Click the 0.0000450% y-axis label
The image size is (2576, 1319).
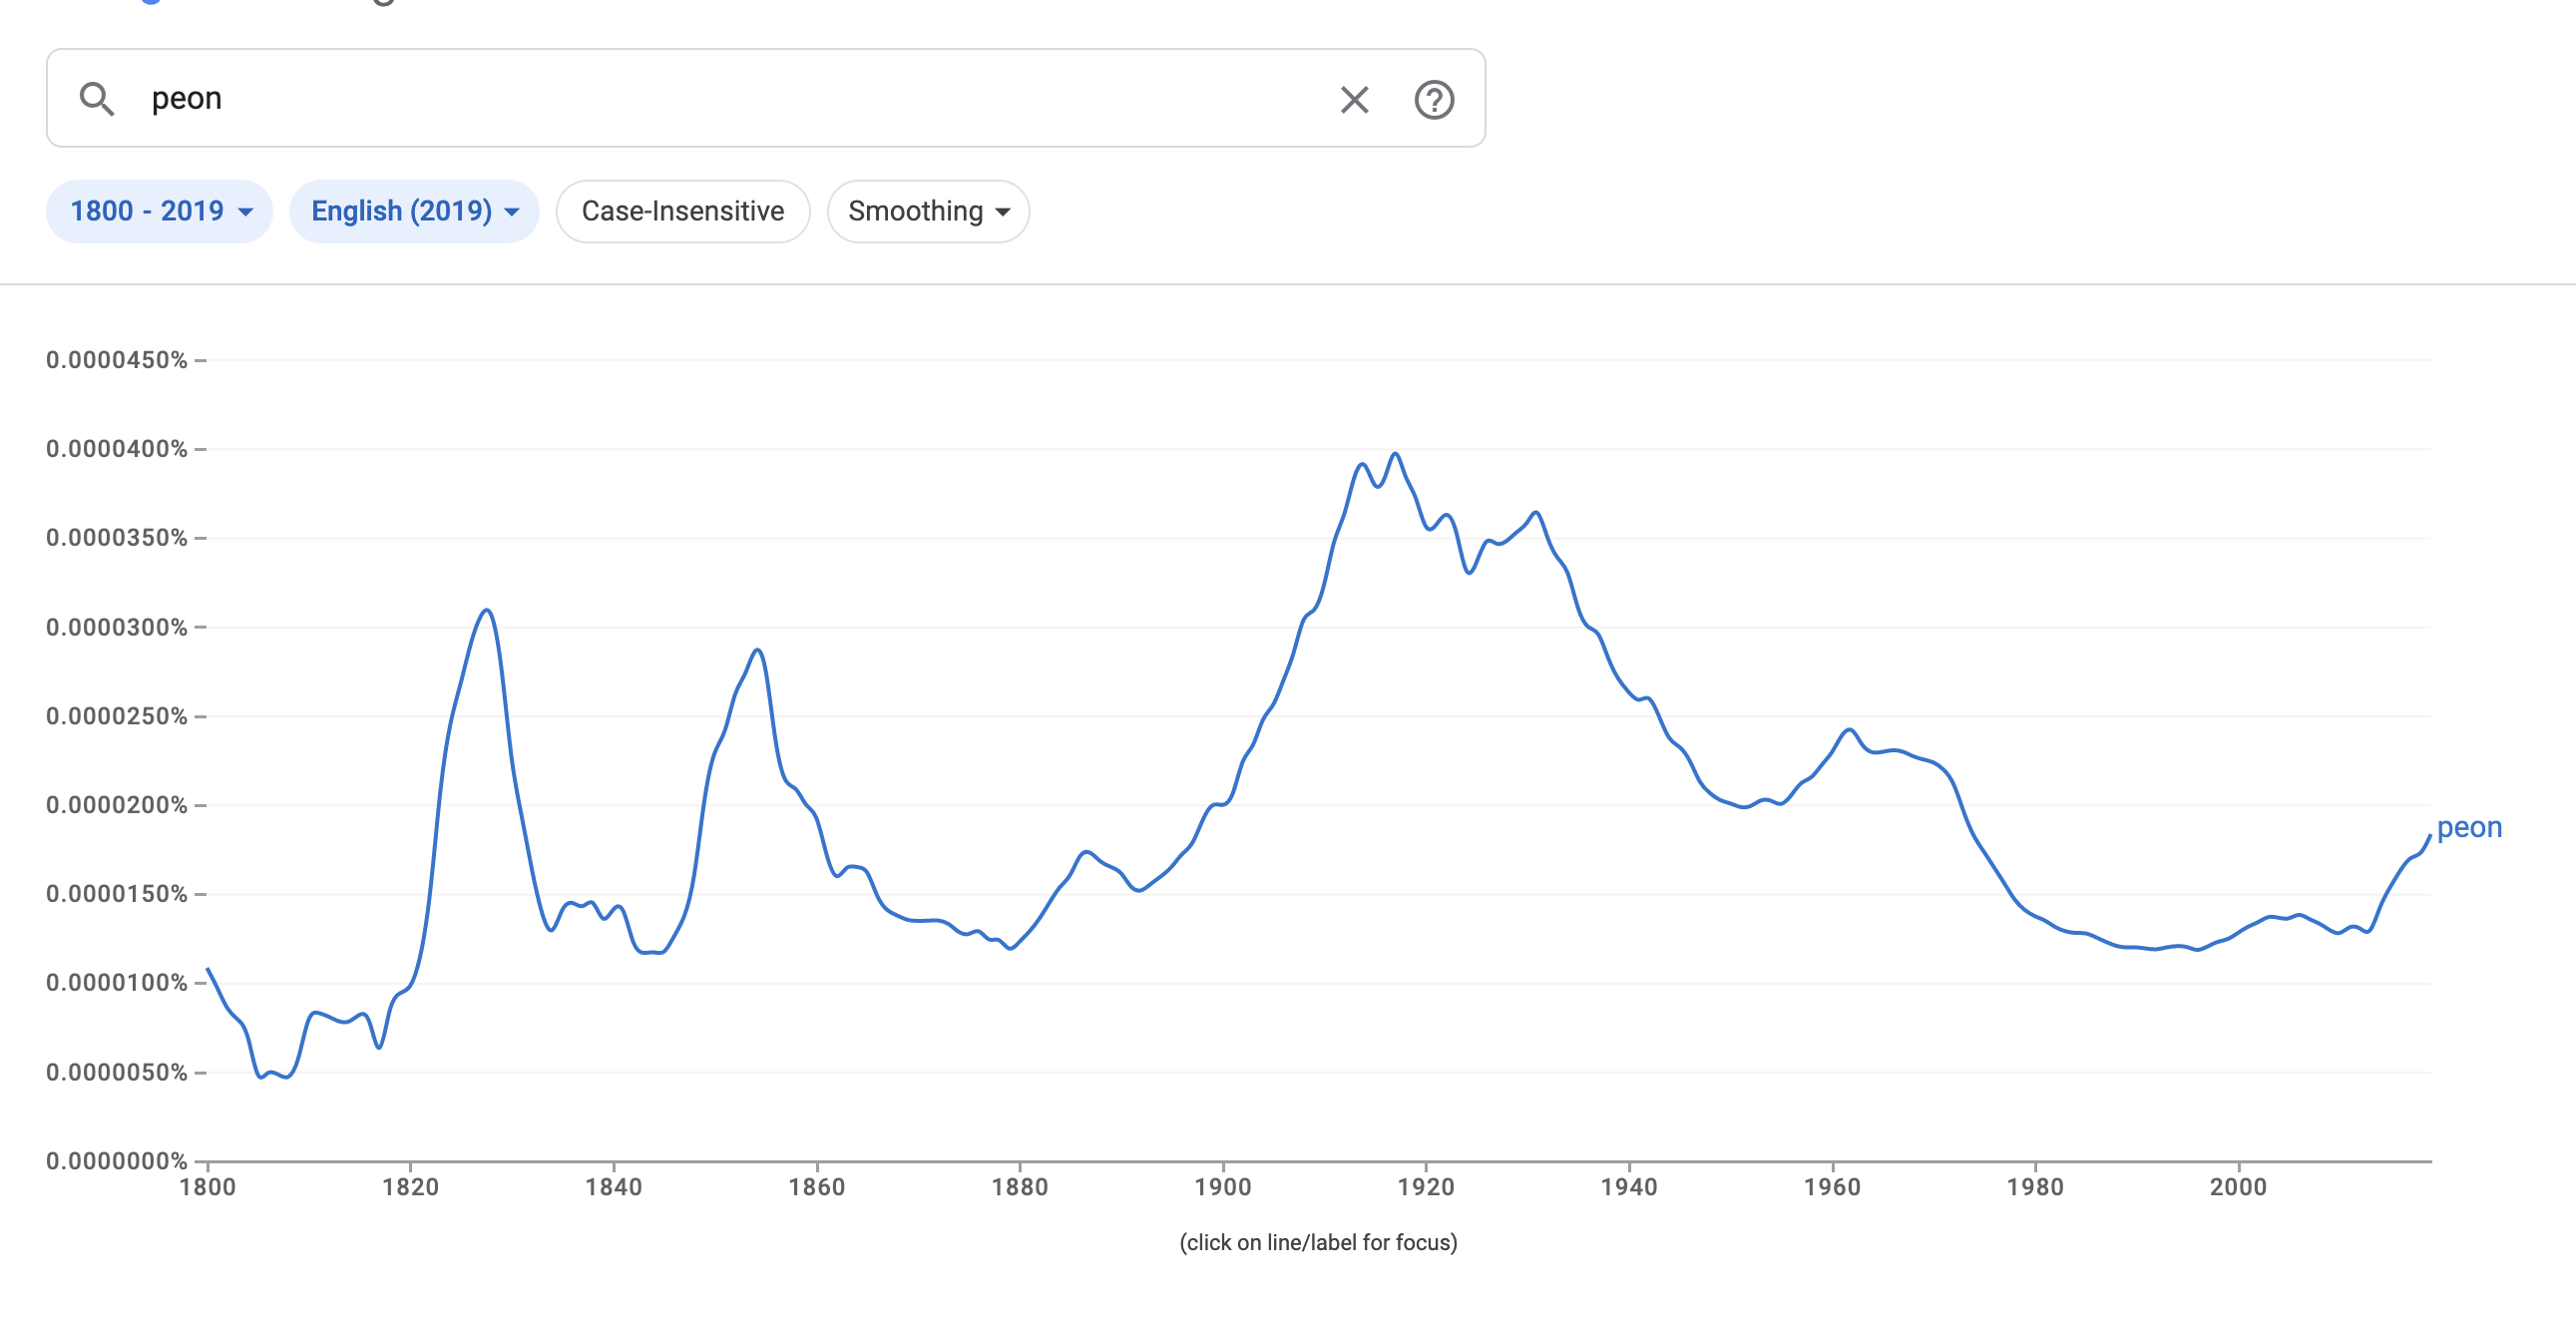tap(117, 360)
